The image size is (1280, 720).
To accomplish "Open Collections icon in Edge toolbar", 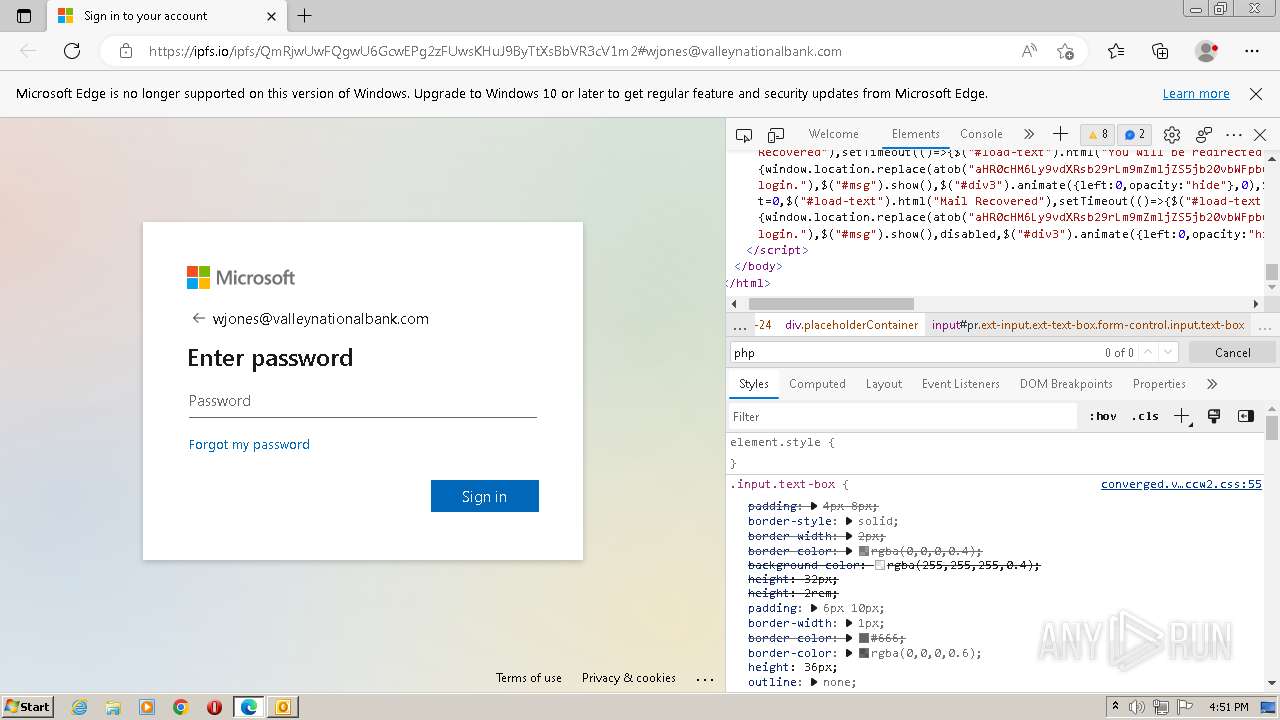I will pos(1160,51).
